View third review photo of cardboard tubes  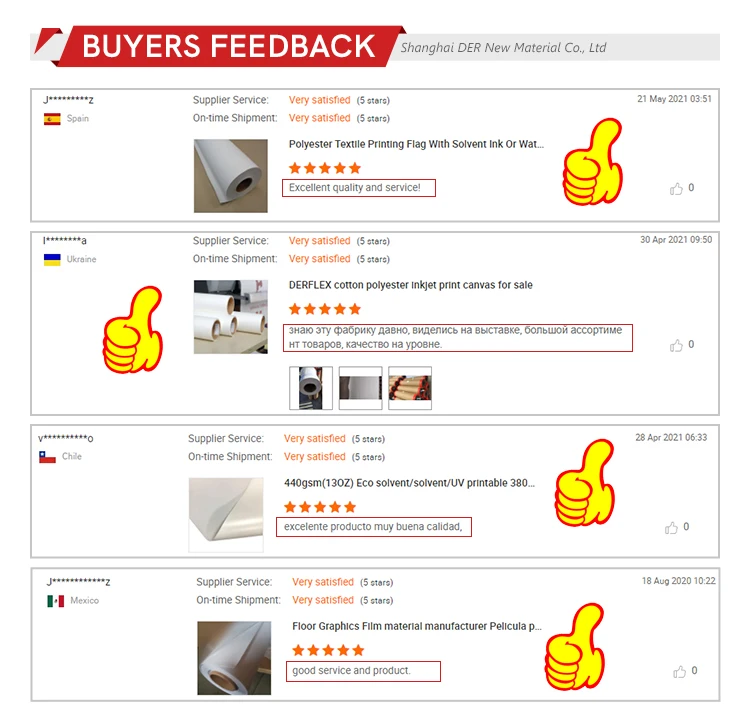click(410, 388)
